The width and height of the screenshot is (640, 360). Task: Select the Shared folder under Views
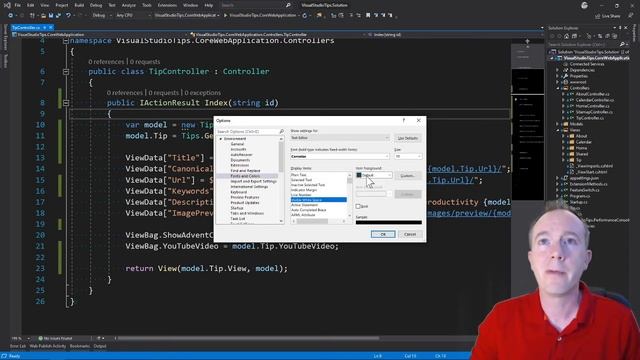[582, 154]
